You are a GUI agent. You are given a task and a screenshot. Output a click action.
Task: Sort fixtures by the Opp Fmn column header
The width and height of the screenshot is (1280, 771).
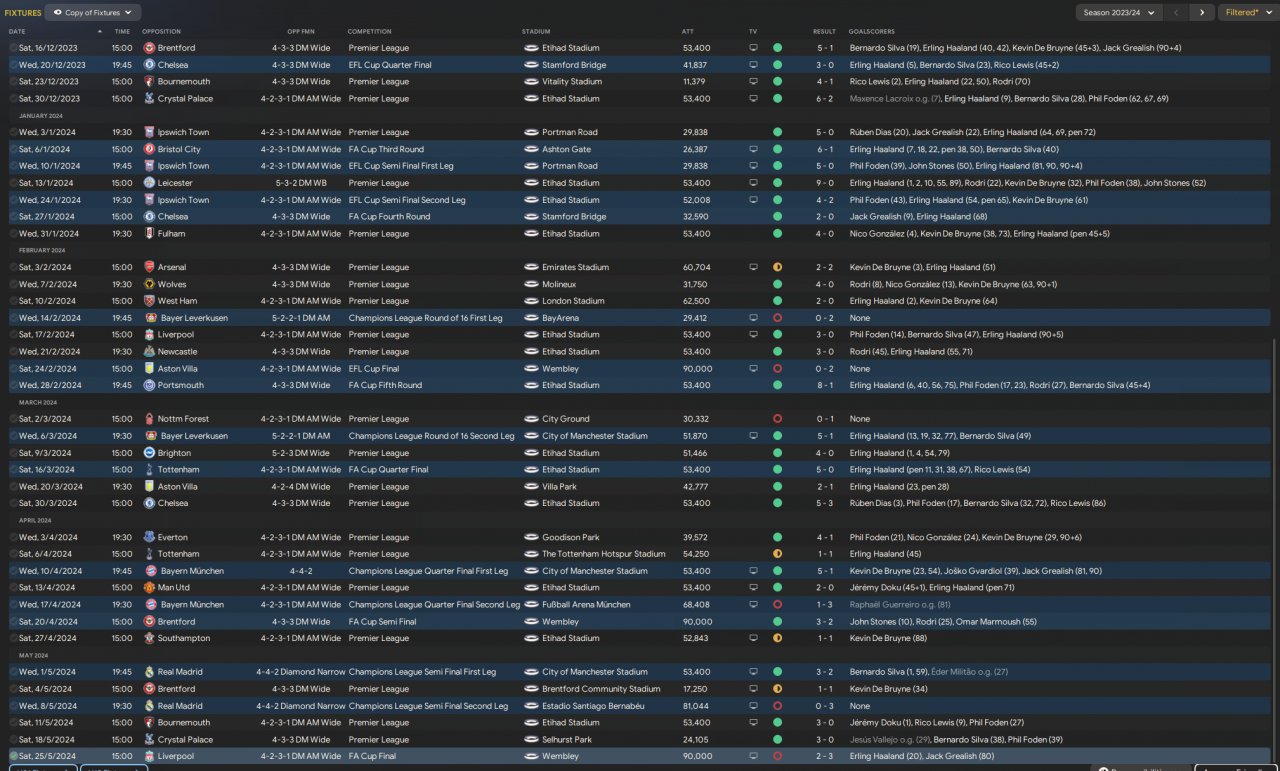(300, 31)
